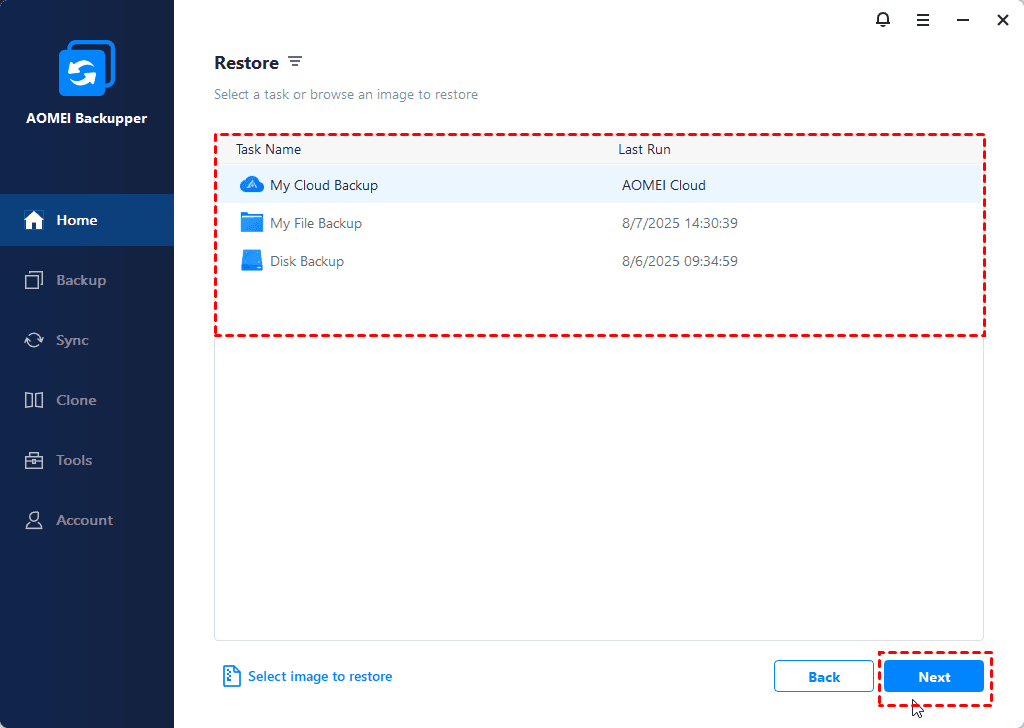Click the Task Name column header

pos(268,150)
